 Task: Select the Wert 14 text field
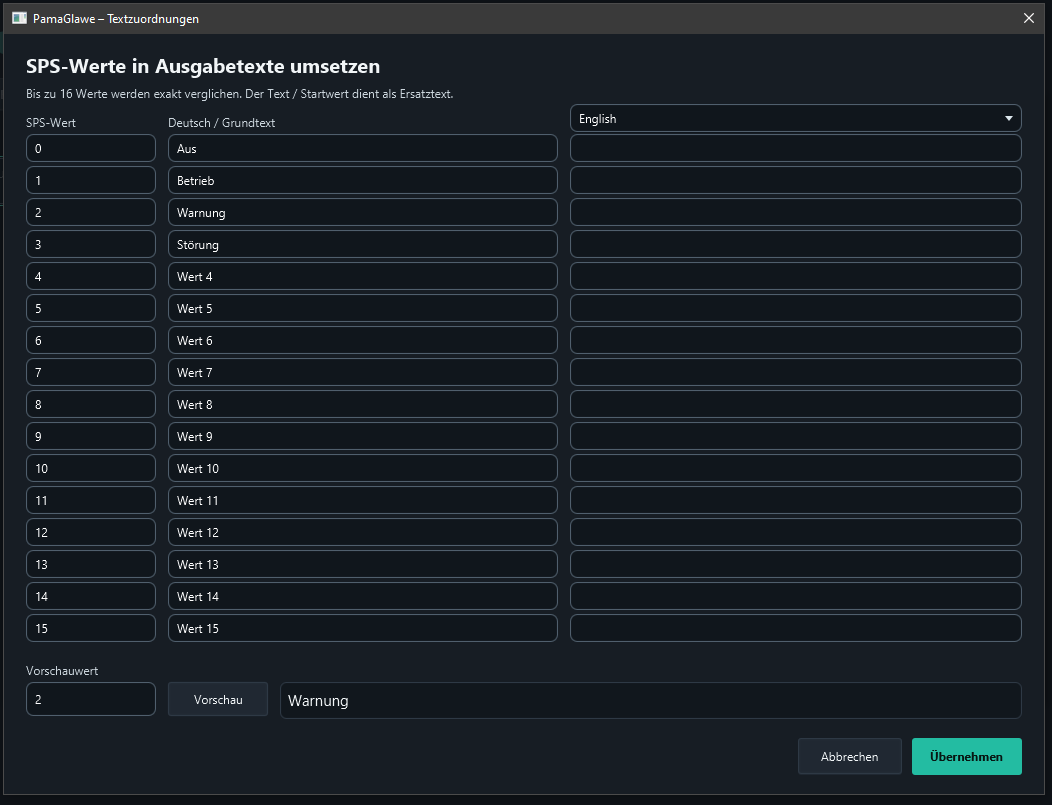coord(362,596)
